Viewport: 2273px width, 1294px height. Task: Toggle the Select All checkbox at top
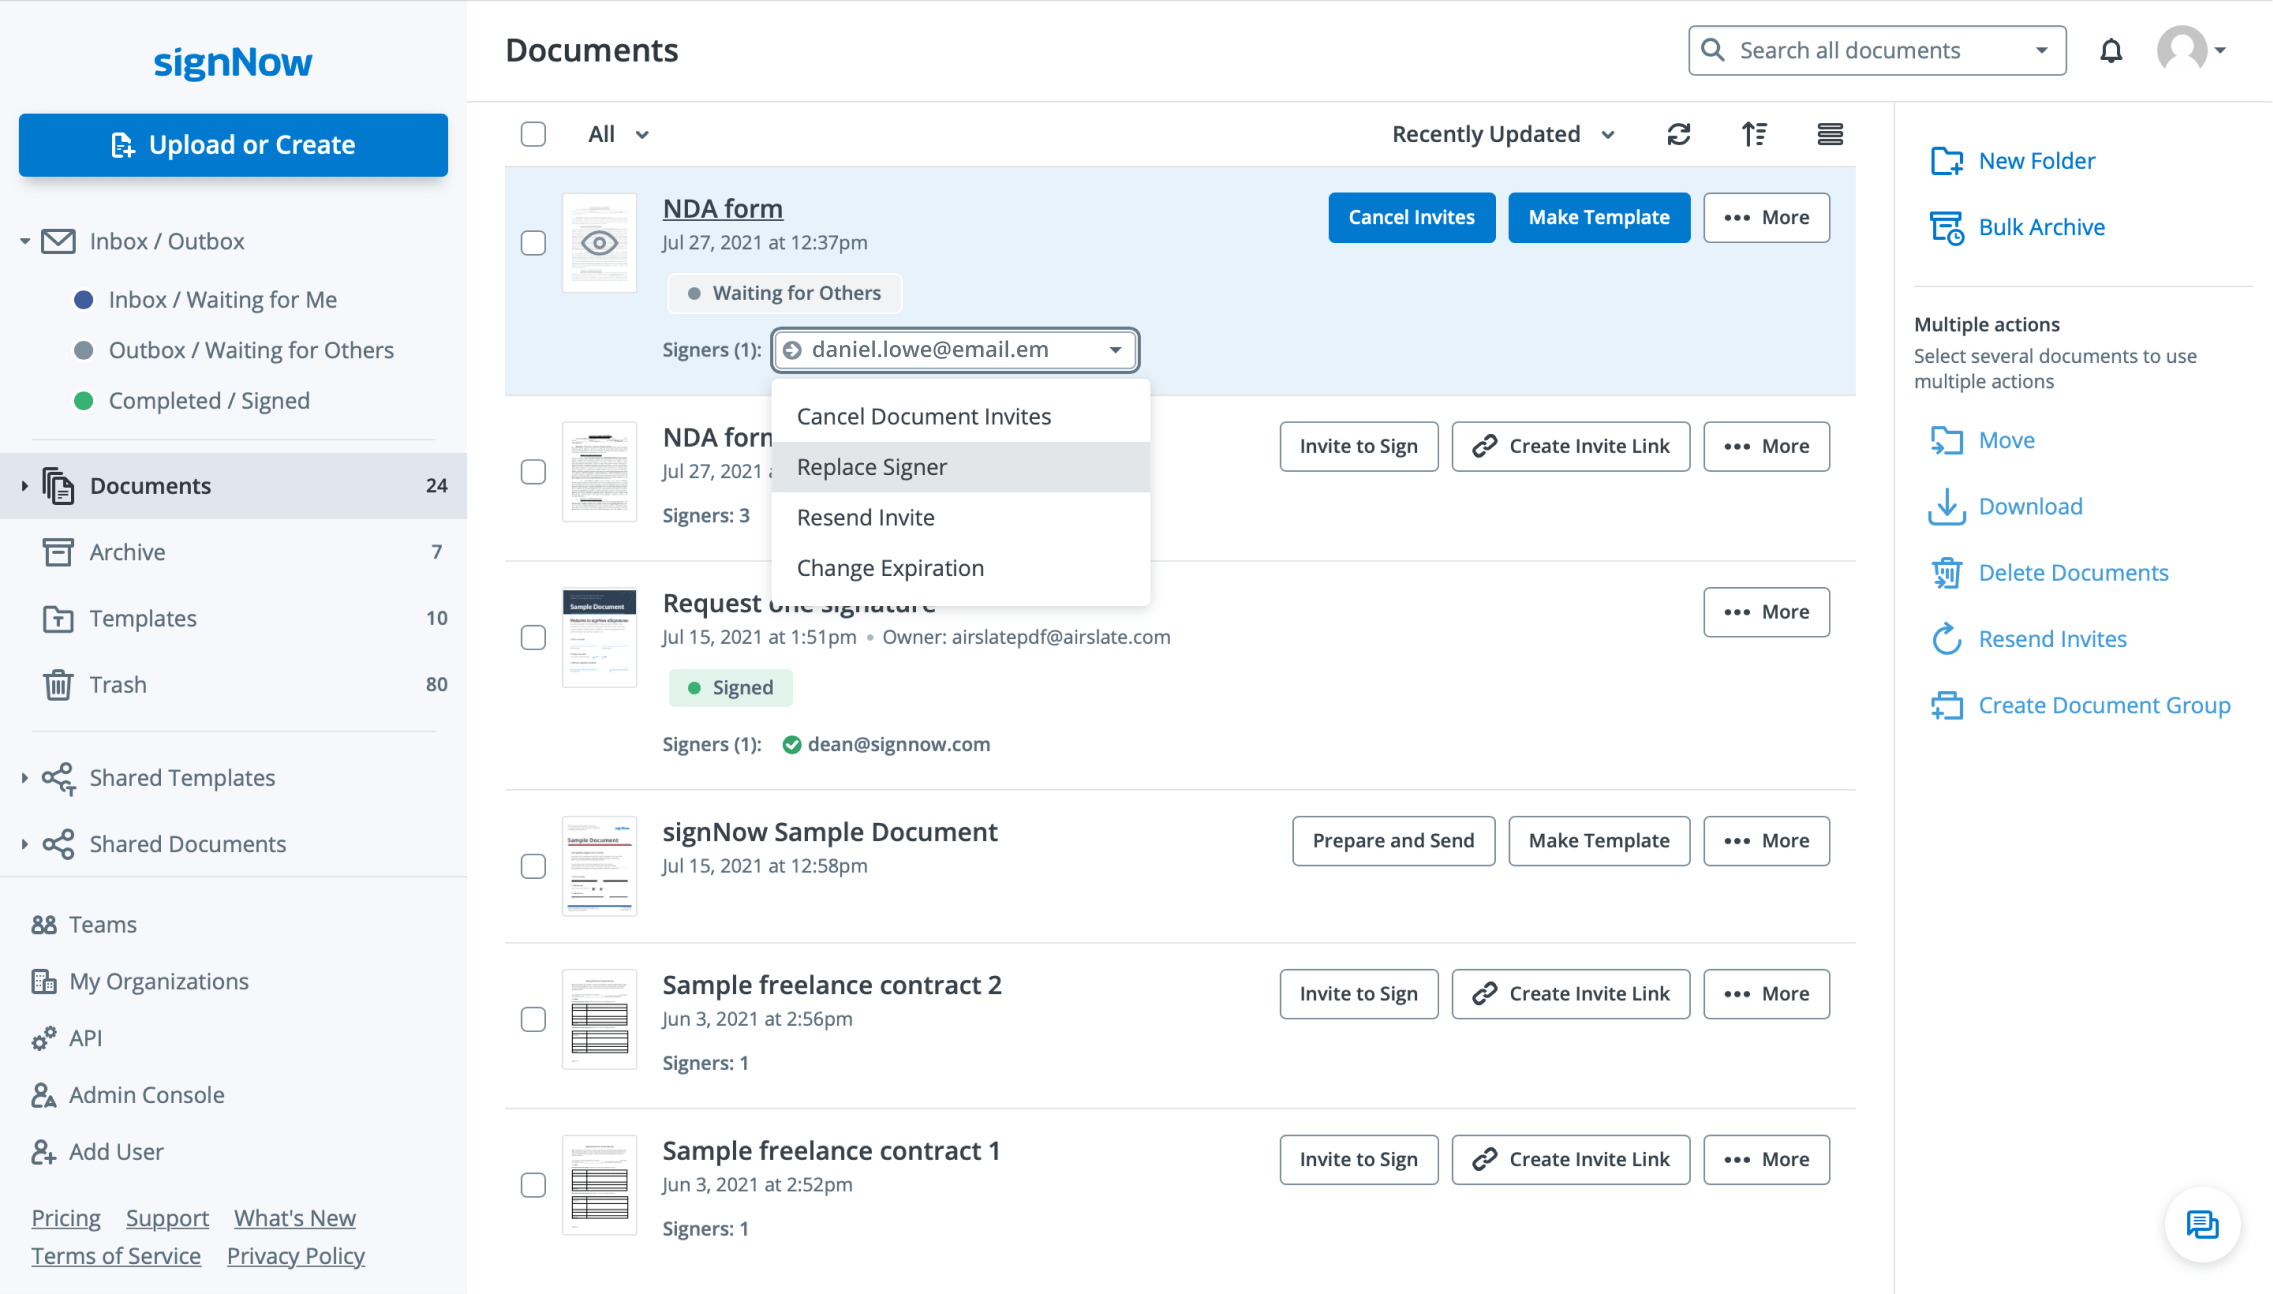click(x=532, y=134)
